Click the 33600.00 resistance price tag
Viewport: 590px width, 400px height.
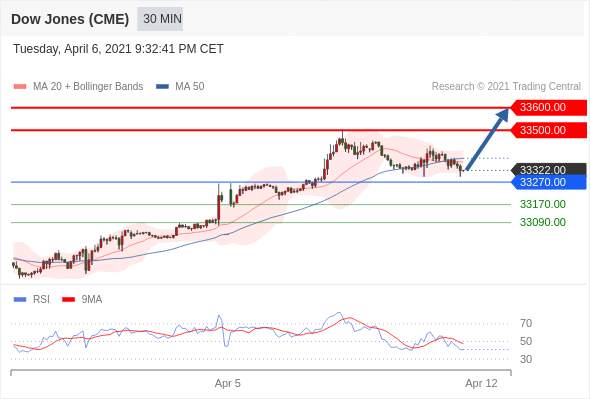click(x=549, y=108)
